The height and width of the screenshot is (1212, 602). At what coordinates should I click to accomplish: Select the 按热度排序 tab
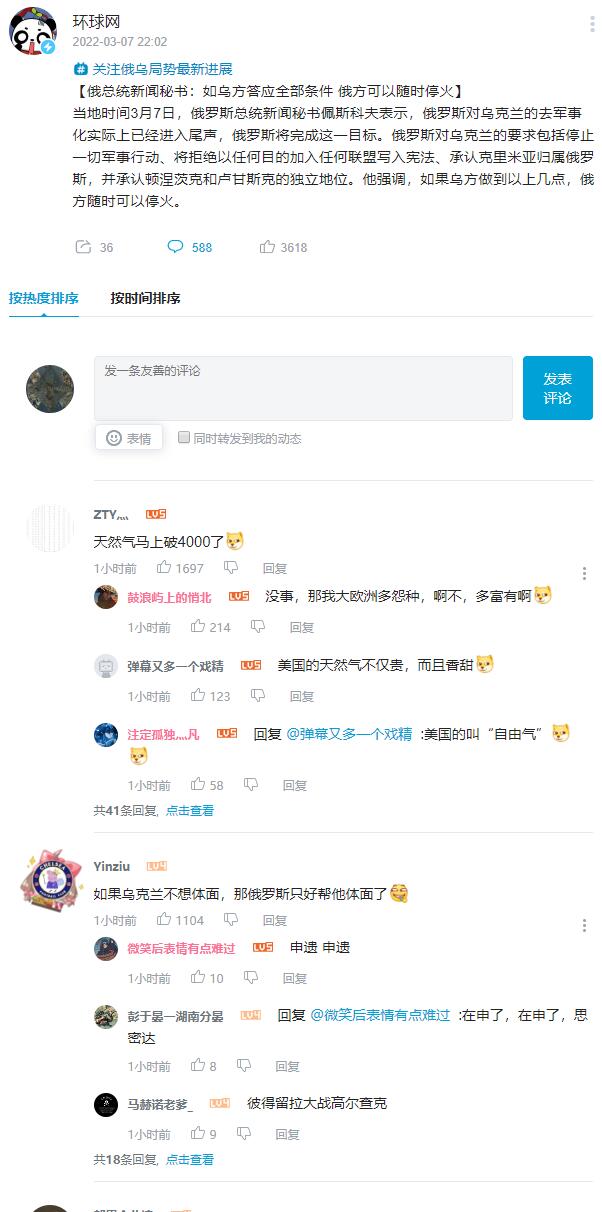click(x=43, y=298)
